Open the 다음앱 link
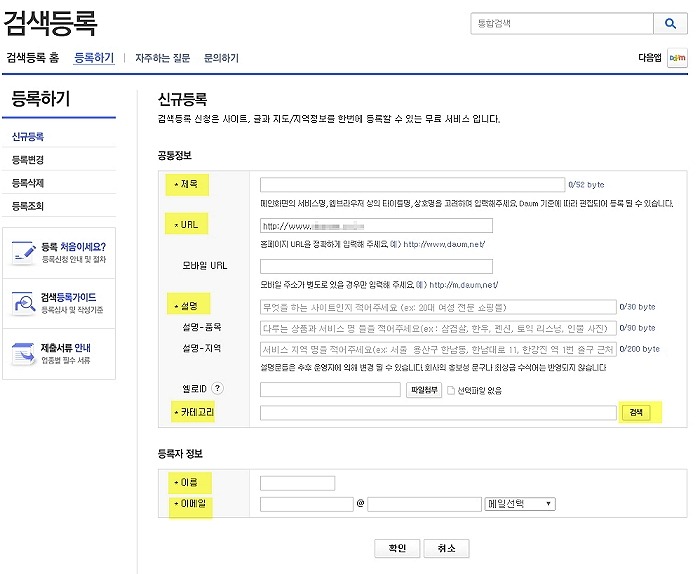Viewport: 700px width, 574px height. 650,58
